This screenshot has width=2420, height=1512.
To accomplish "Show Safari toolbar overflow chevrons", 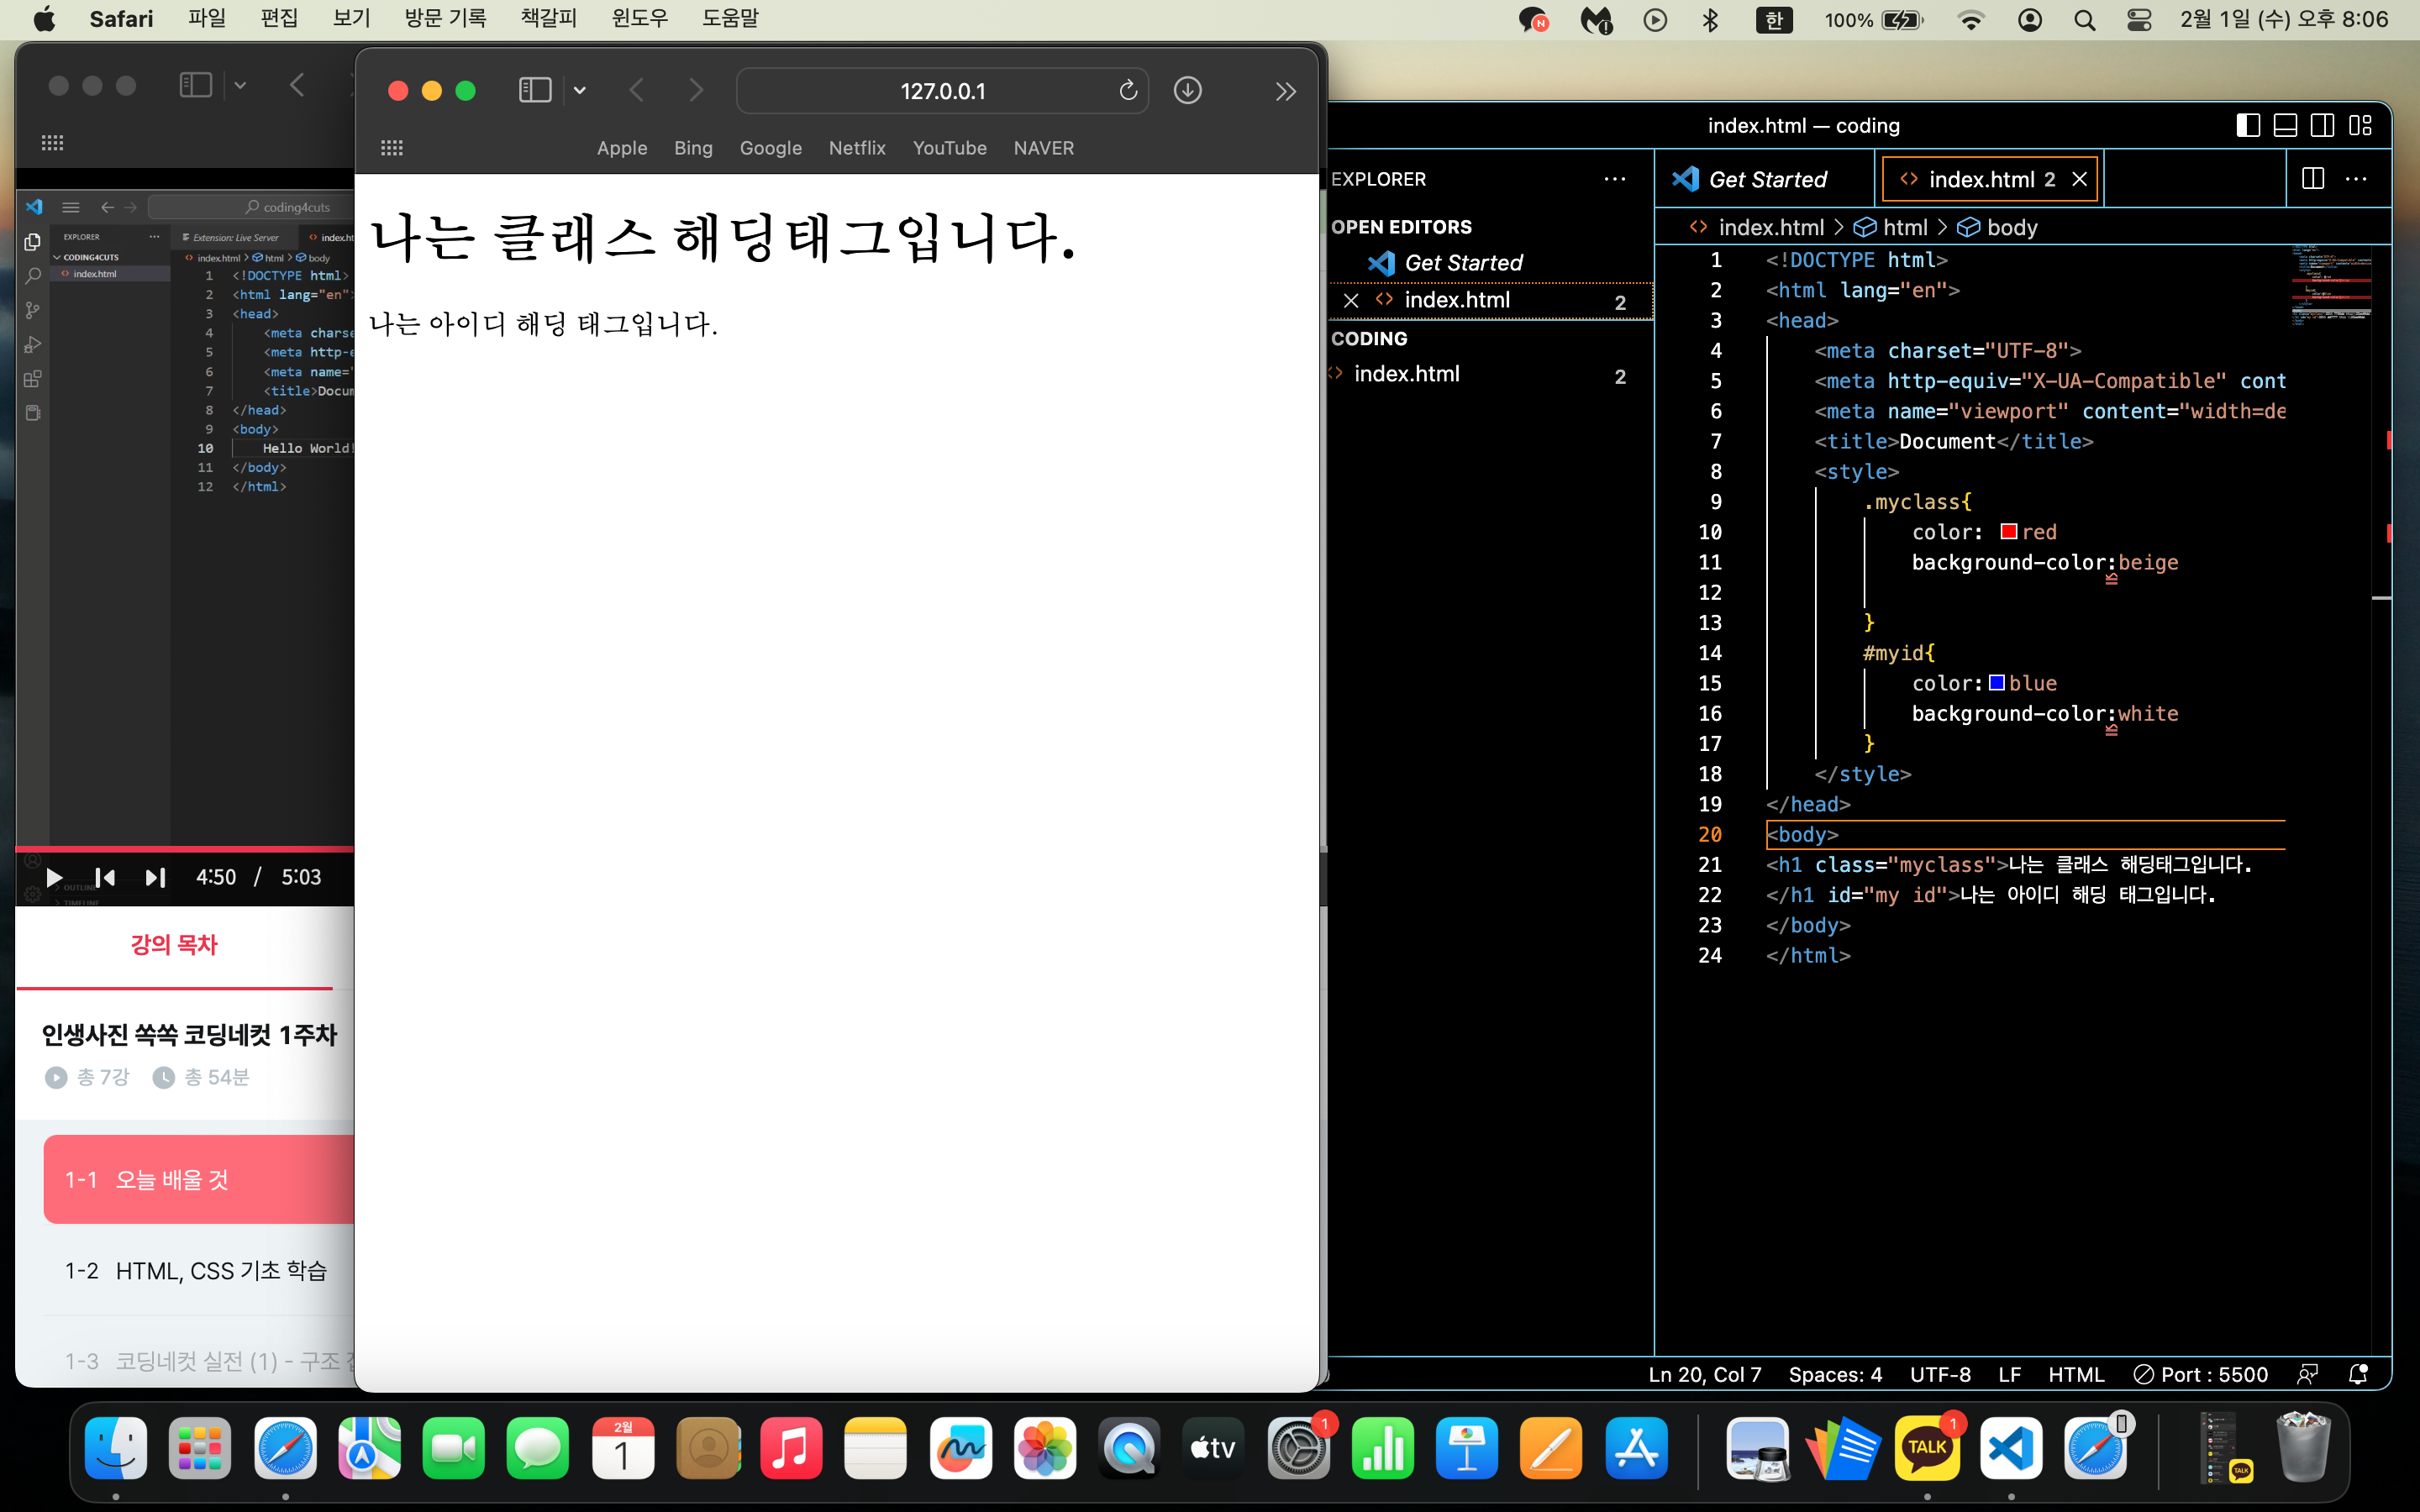I will (x=1286, y=92).
